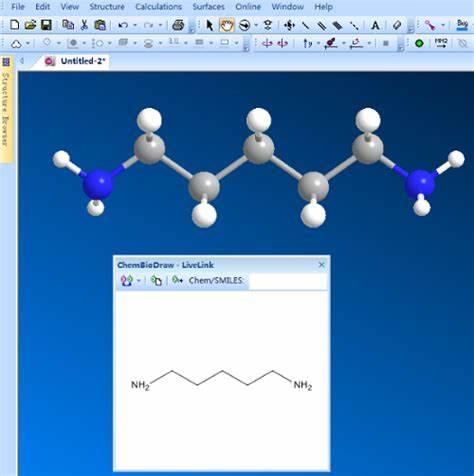The height and width of the screenshot is (476, 474).
Task: Switch to the Untitled-2 document tab
Action: [x=76, y=61]
